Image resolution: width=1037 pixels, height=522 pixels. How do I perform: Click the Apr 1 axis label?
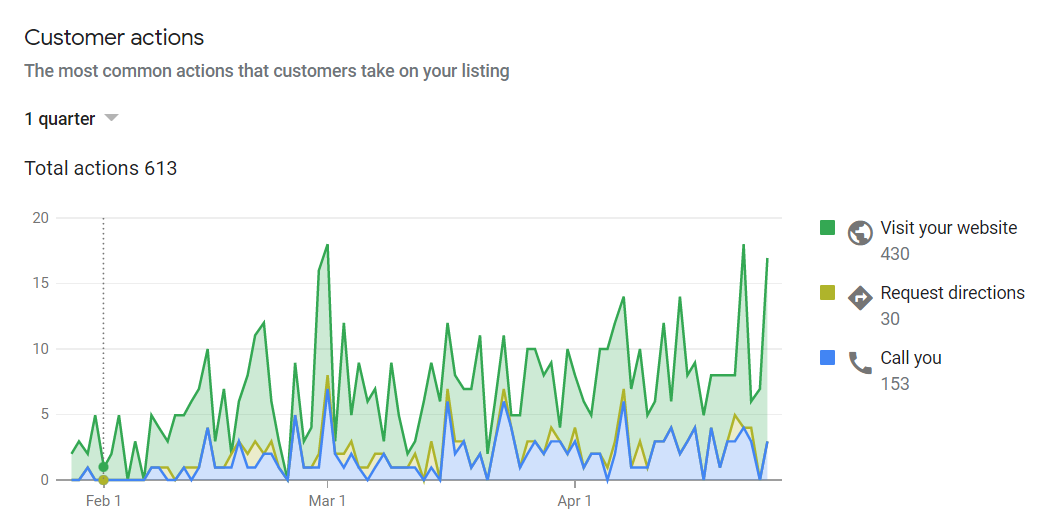(x=574, y=501)
